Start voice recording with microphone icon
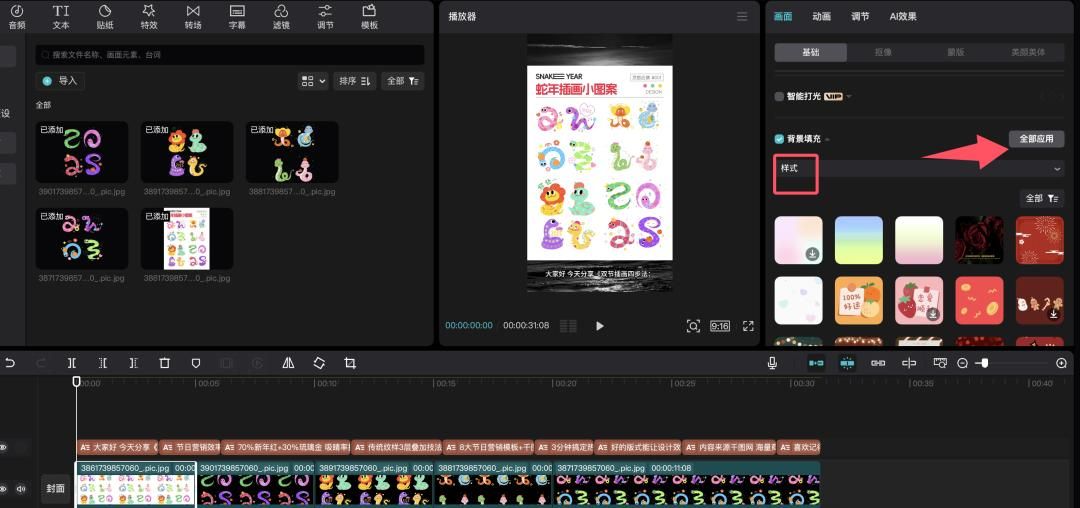The width and height of the screenshot is (1080, 508). [773, 363]
